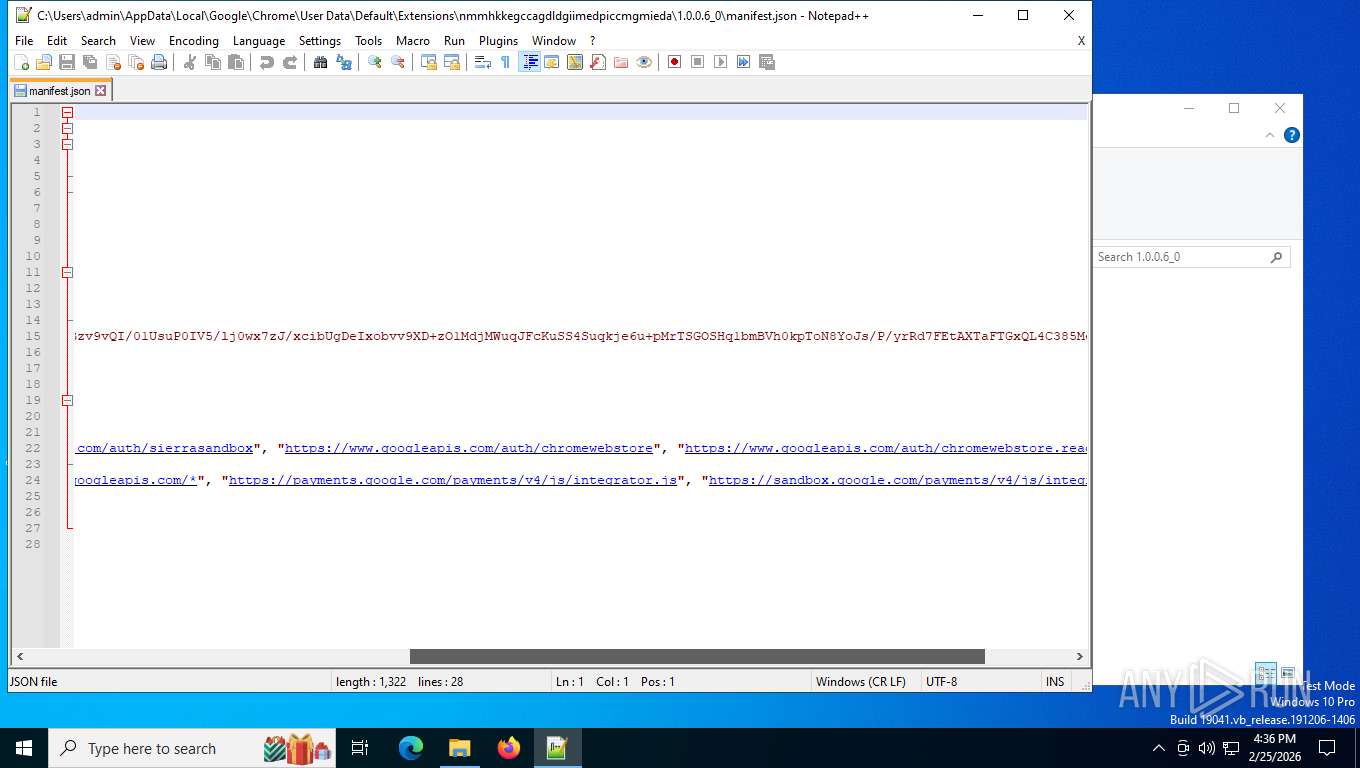
Task: Play back the recorded macro
Action: 720,62
